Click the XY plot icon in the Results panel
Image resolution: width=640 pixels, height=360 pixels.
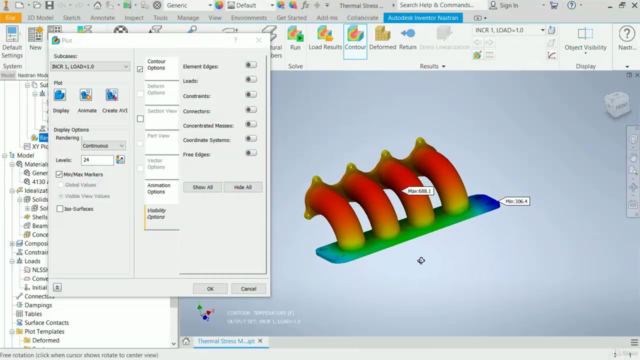[x=552, y=55]
